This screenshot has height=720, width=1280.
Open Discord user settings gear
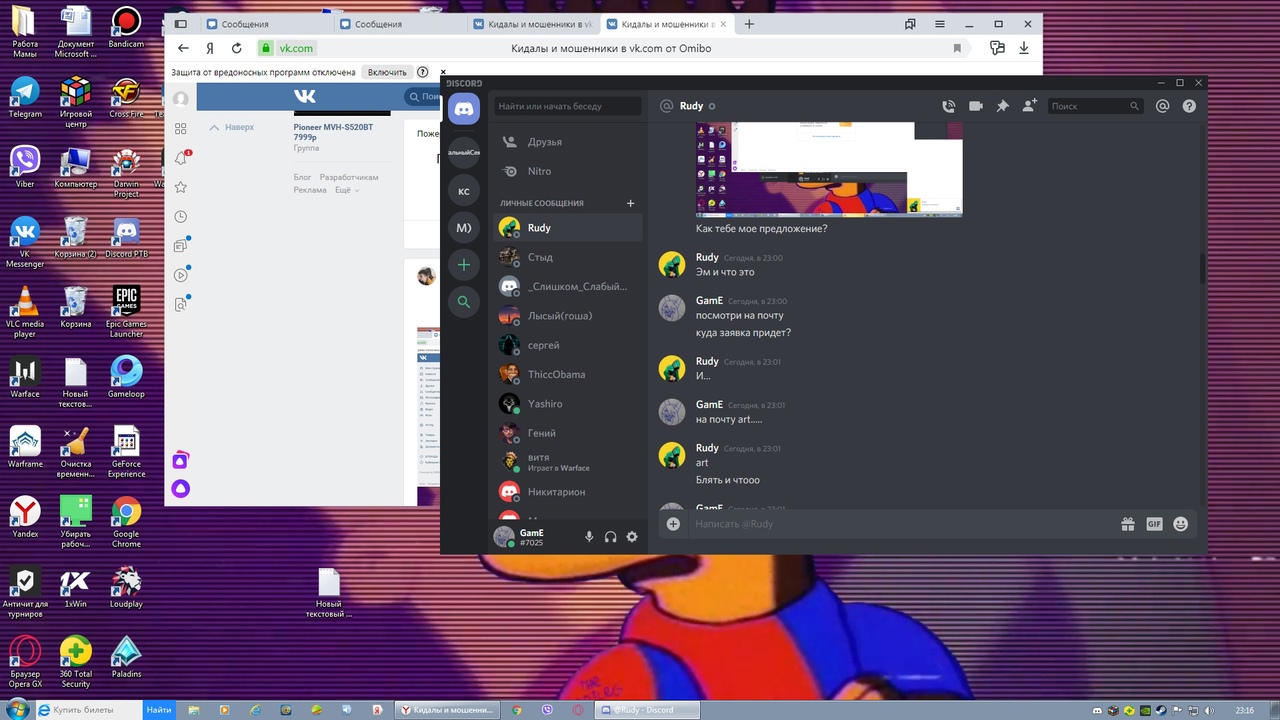(632, 537)
